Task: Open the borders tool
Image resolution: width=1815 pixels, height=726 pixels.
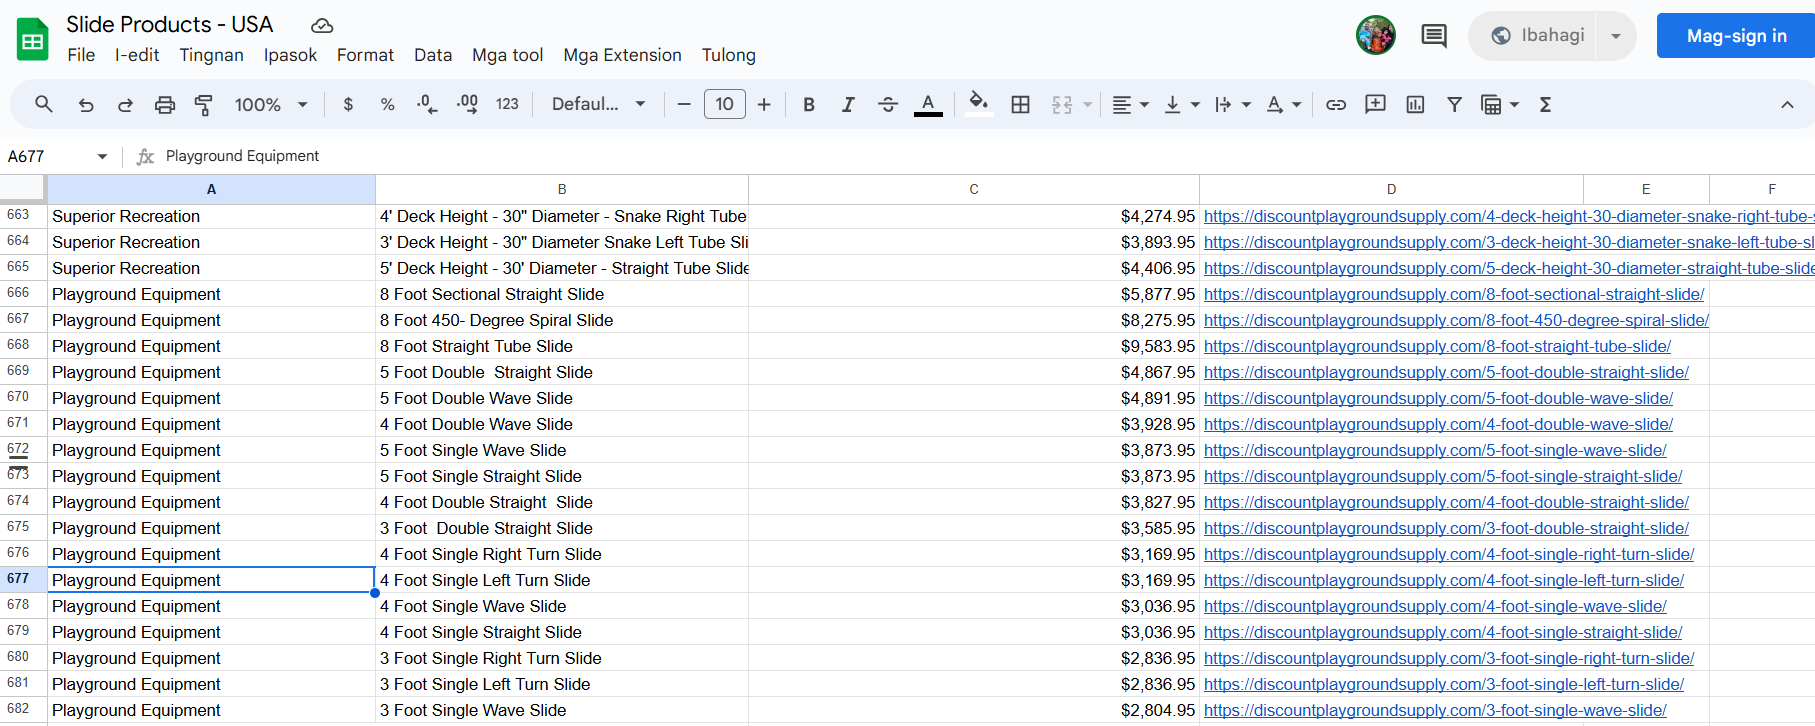Action: [x=1020, y=104]
